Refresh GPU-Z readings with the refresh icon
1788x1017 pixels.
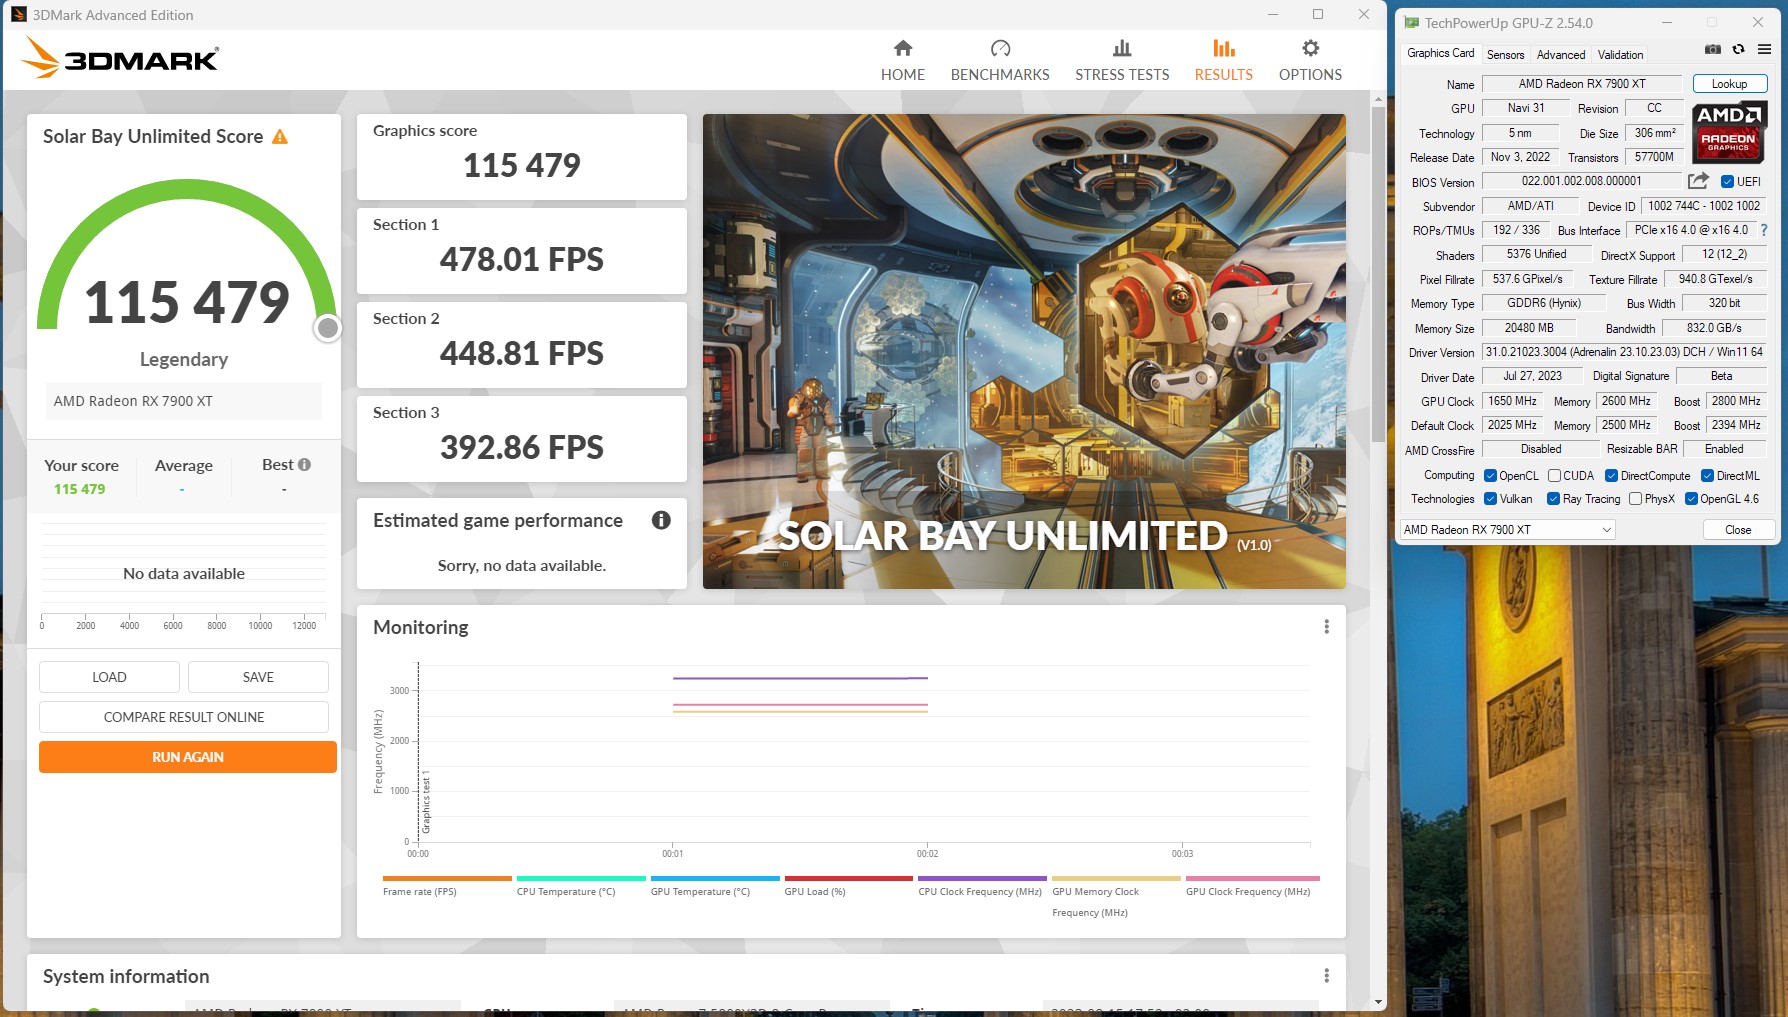click(1739, 48)
